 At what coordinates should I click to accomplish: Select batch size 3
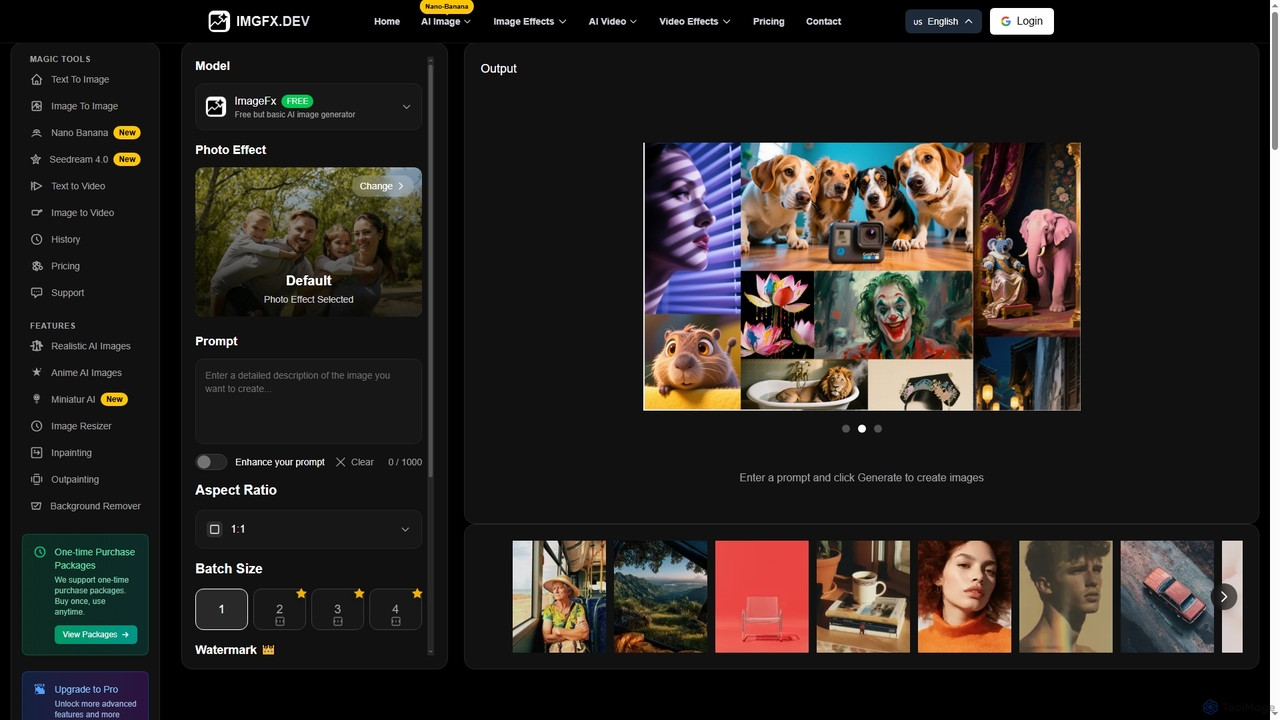tap(337, 609)
